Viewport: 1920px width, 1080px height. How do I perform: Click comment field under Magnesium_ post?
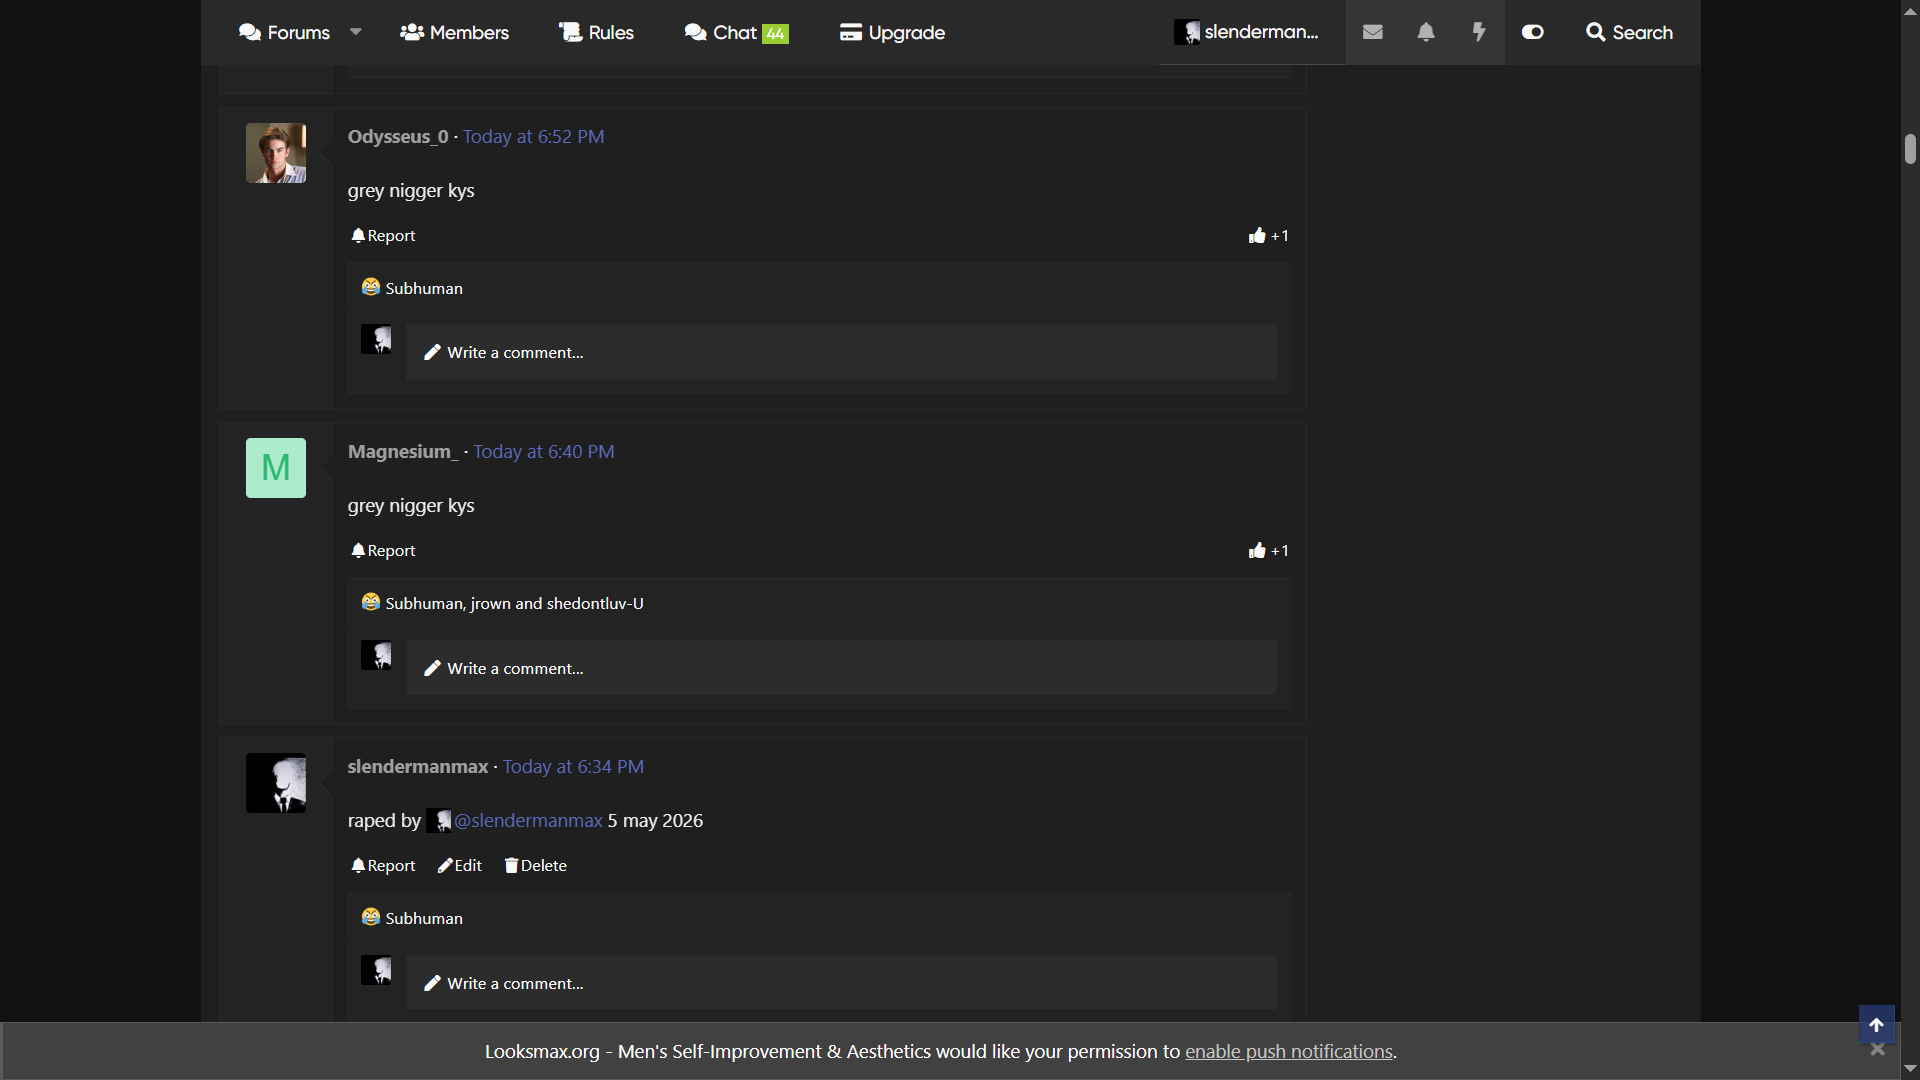click(x=841, y=668)
